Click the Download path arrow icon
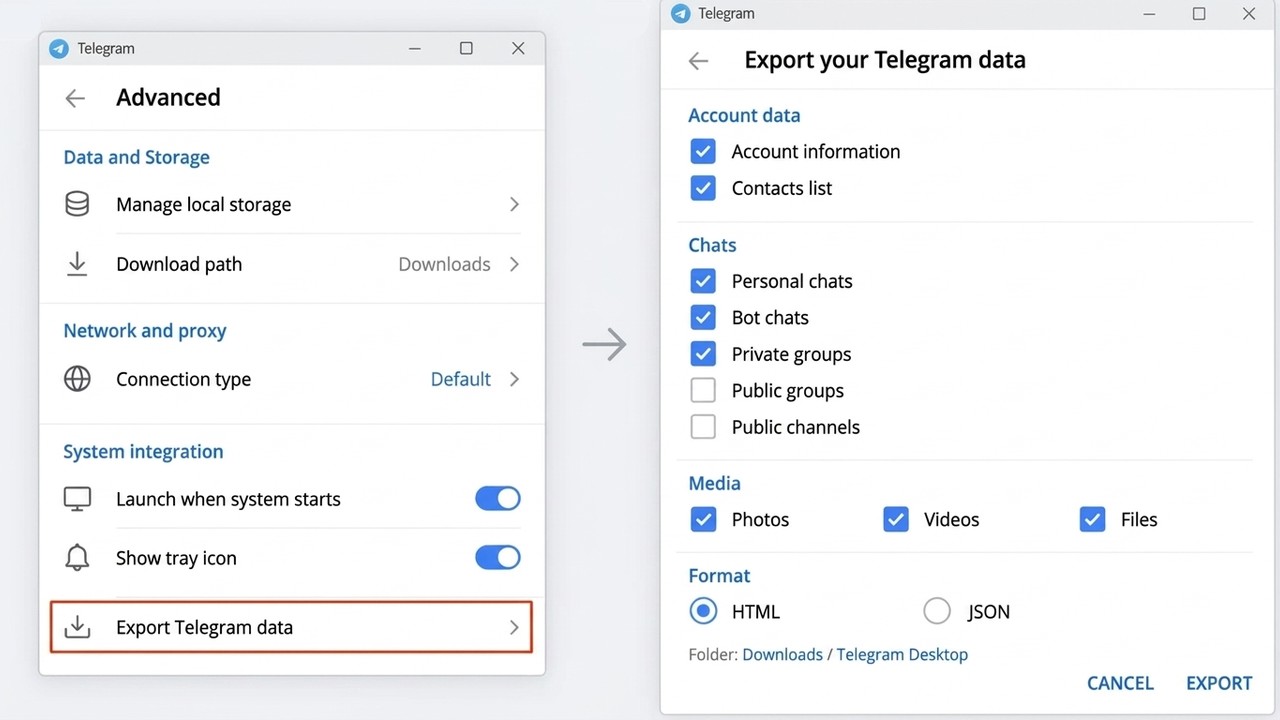Screen dimensions: 1280x720 77,264
